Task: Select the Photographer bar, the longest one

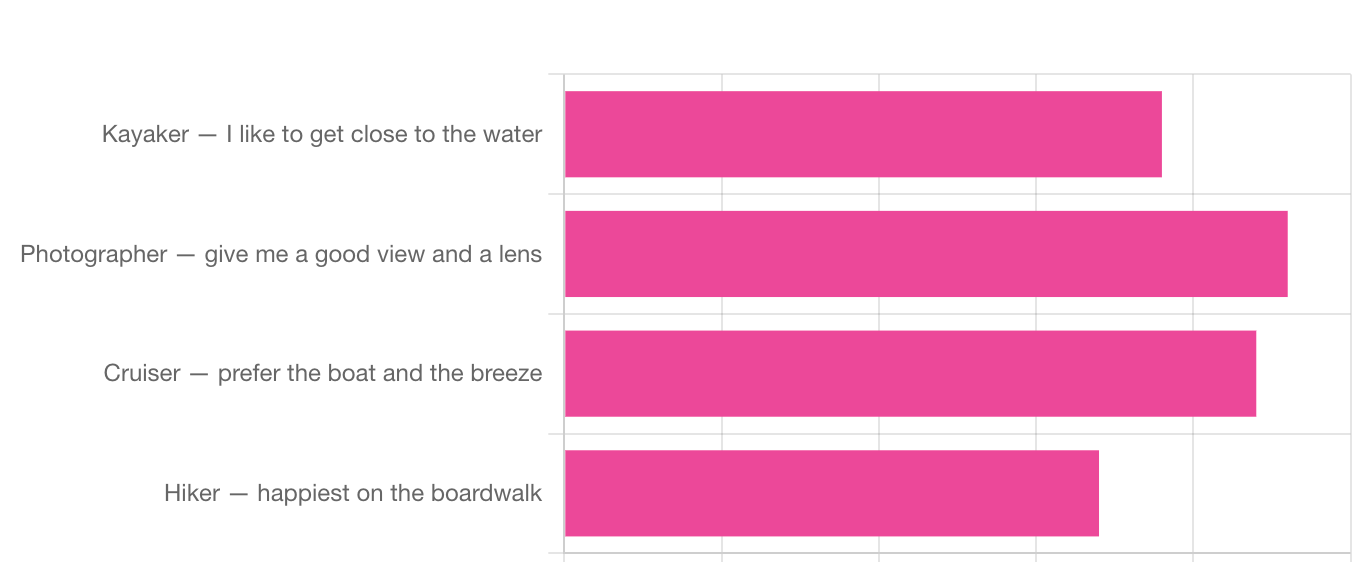Action: [926, 254]
